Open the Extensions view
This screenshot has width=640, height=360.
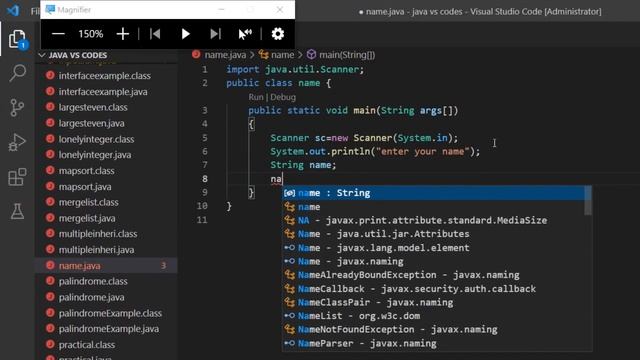click(x=17, y=177)
